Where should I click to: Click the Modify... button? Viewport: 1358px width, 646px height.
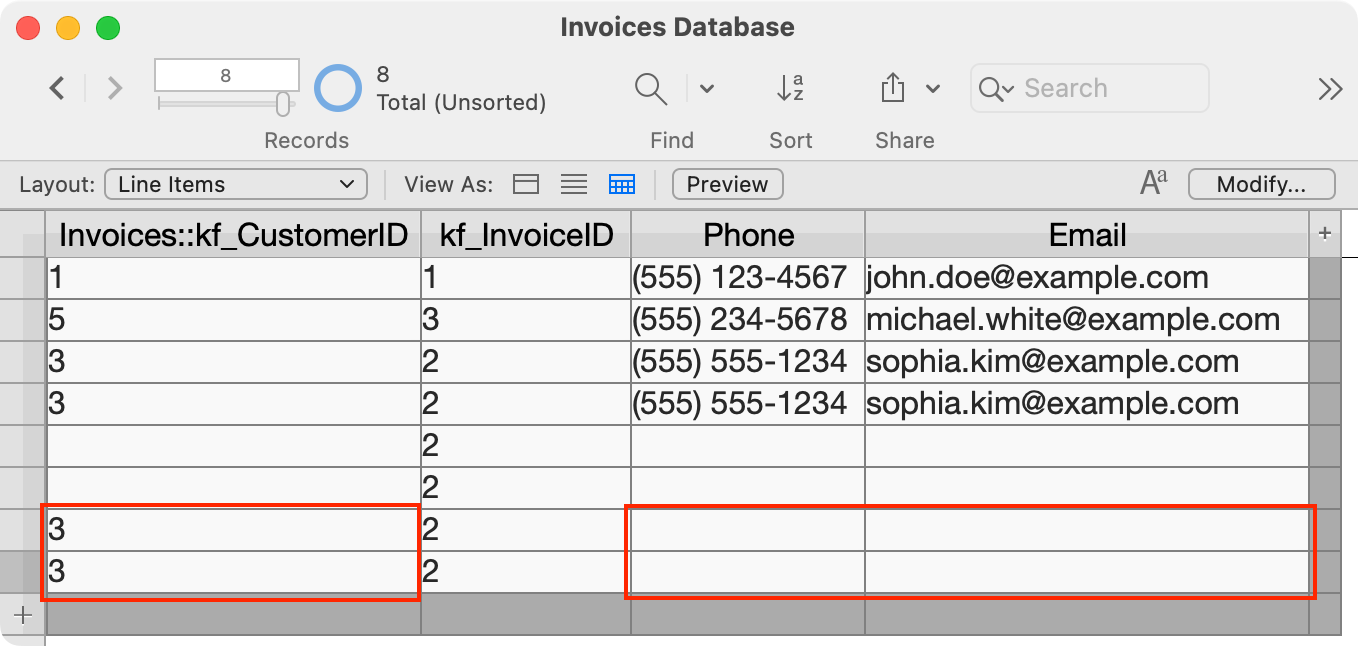pyautogui.click(x=1261, y=185)
